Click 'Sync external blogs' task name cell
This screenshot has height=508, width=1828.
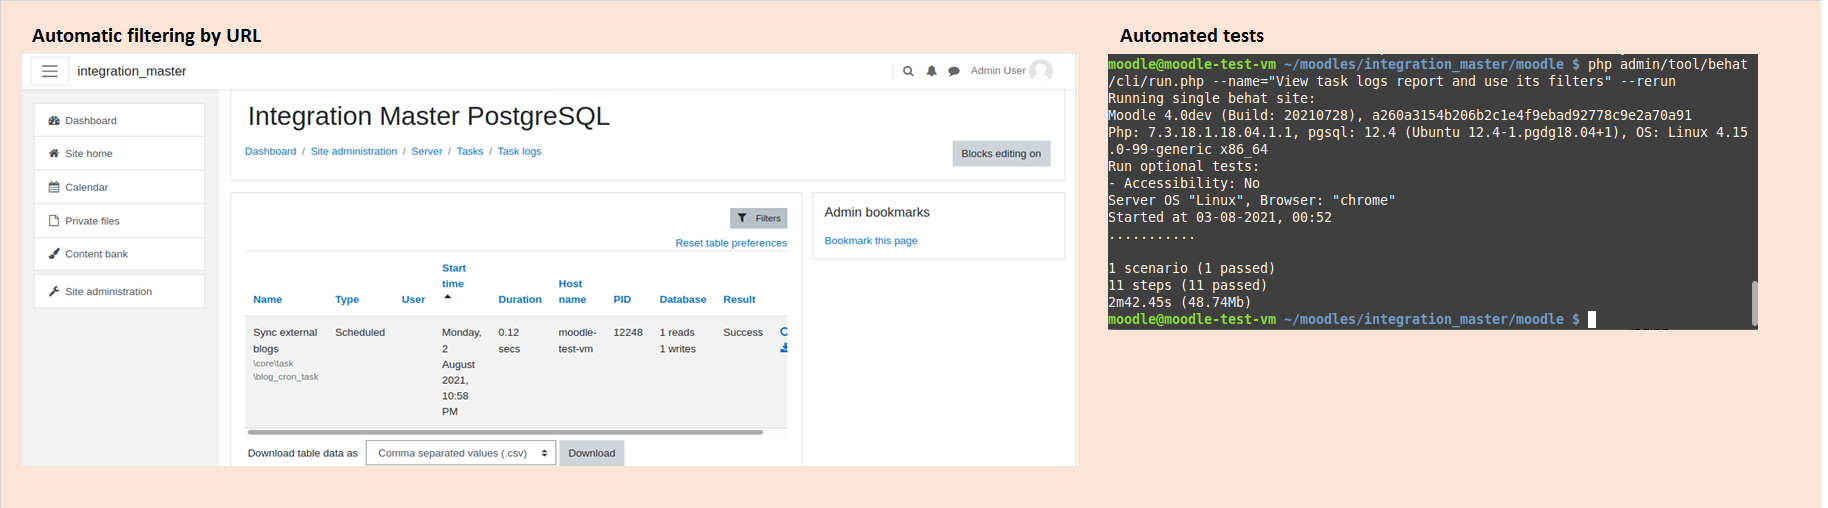click(285, 340)
